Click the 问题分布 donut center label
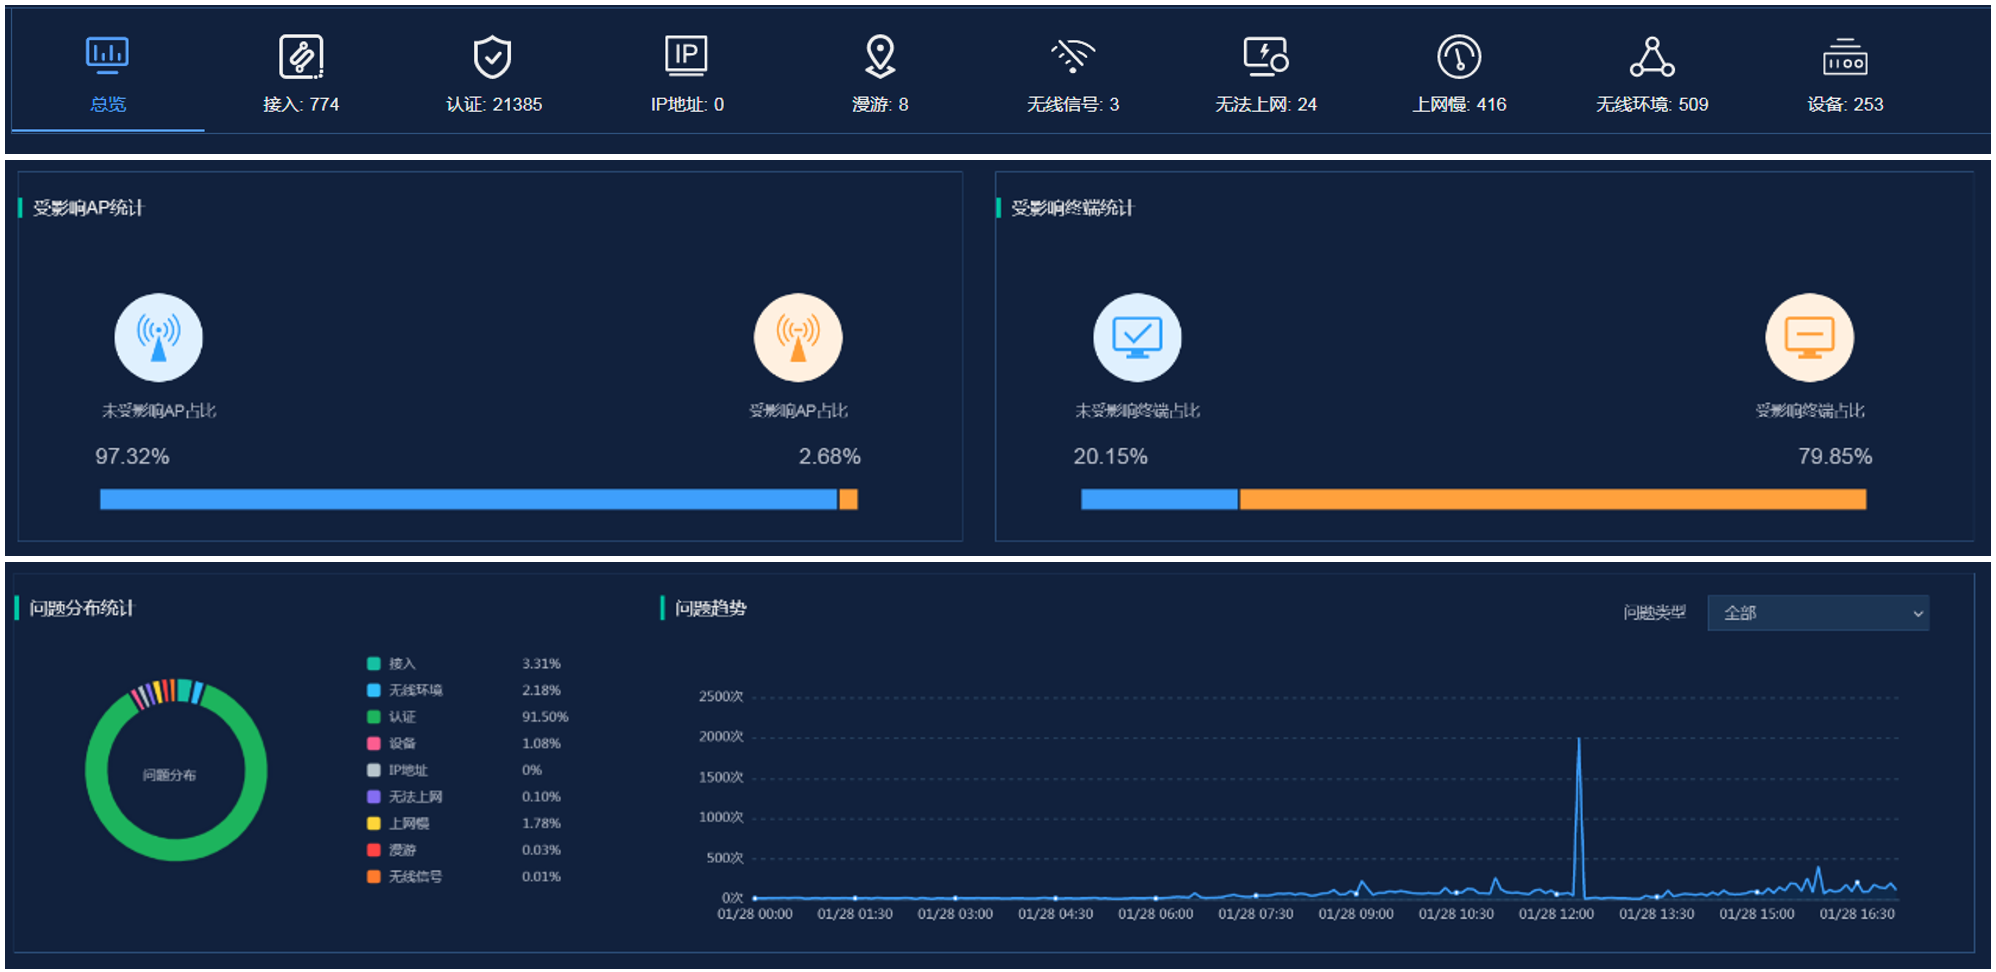Screen dimensions: 1996x972 click(169, 775)
